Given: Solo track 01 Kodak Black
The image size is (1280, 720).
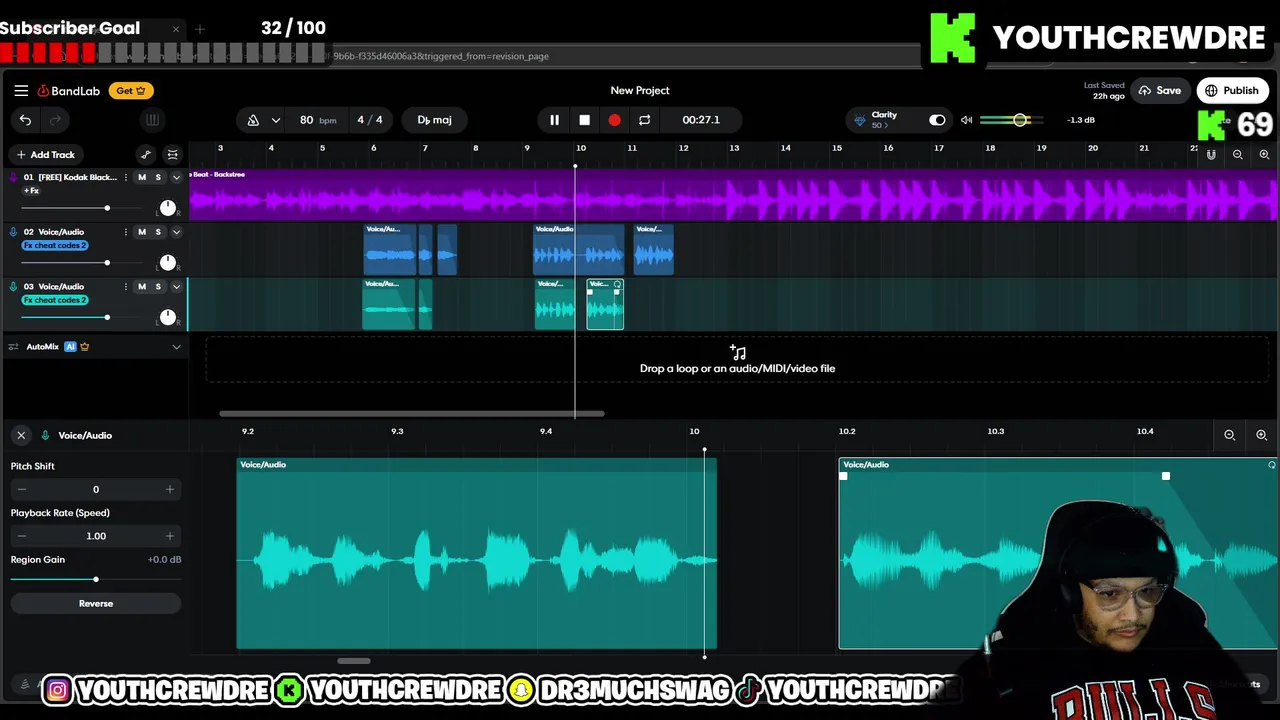Looking at the screenshot, I should point(158,177).
